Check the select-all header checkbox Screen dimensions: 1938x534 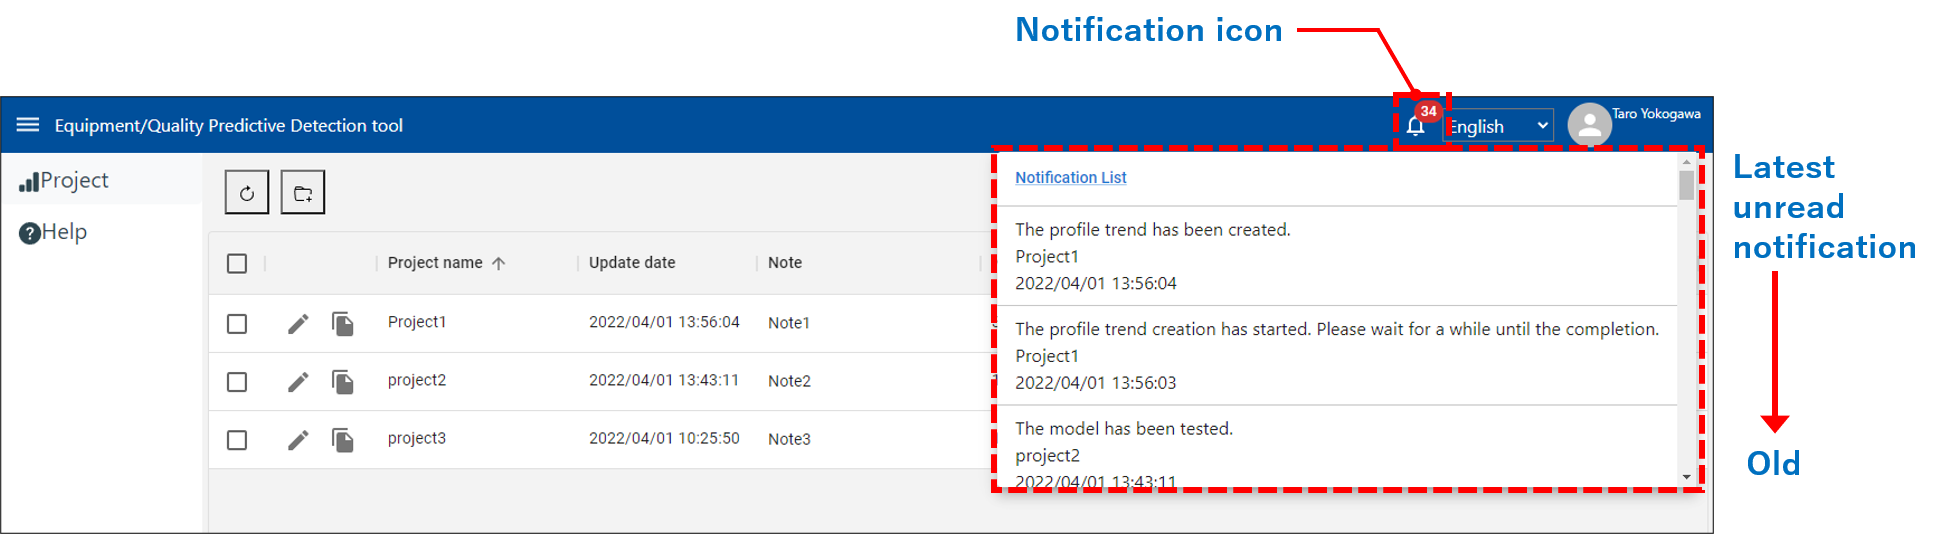tap(237, 263)
